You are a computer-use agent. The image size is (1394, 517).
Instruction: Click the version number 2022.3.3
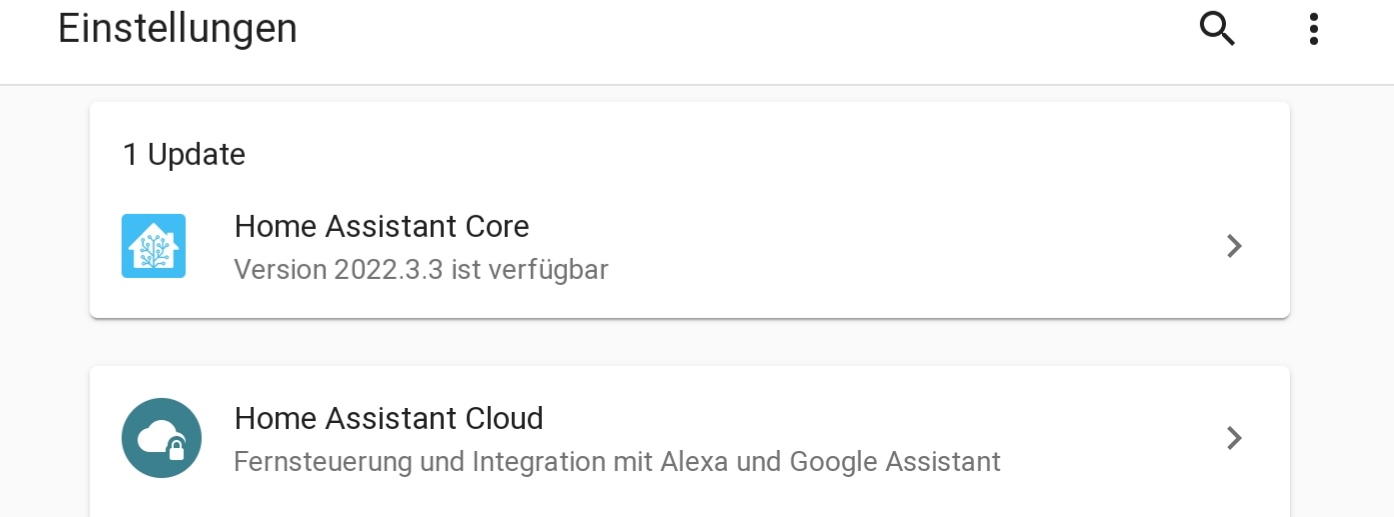coord(389,270)
